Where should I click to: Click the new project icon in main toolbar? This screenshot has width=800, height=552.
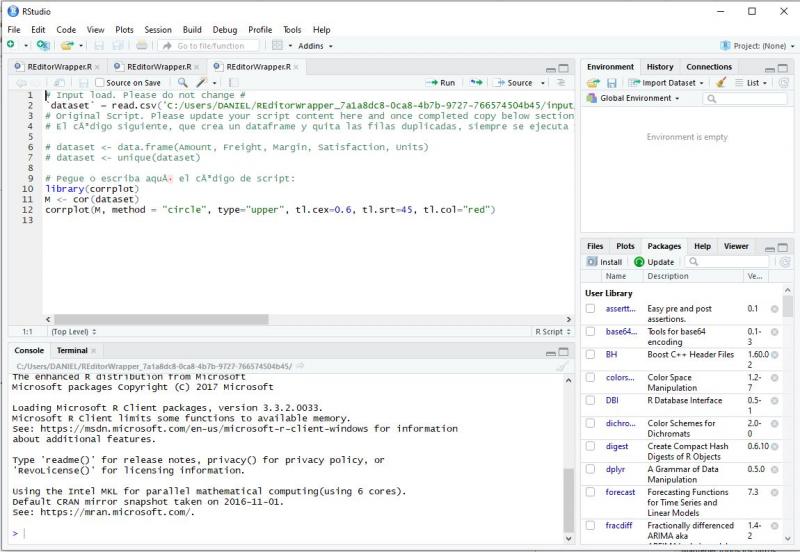click(x=43, y=45)
